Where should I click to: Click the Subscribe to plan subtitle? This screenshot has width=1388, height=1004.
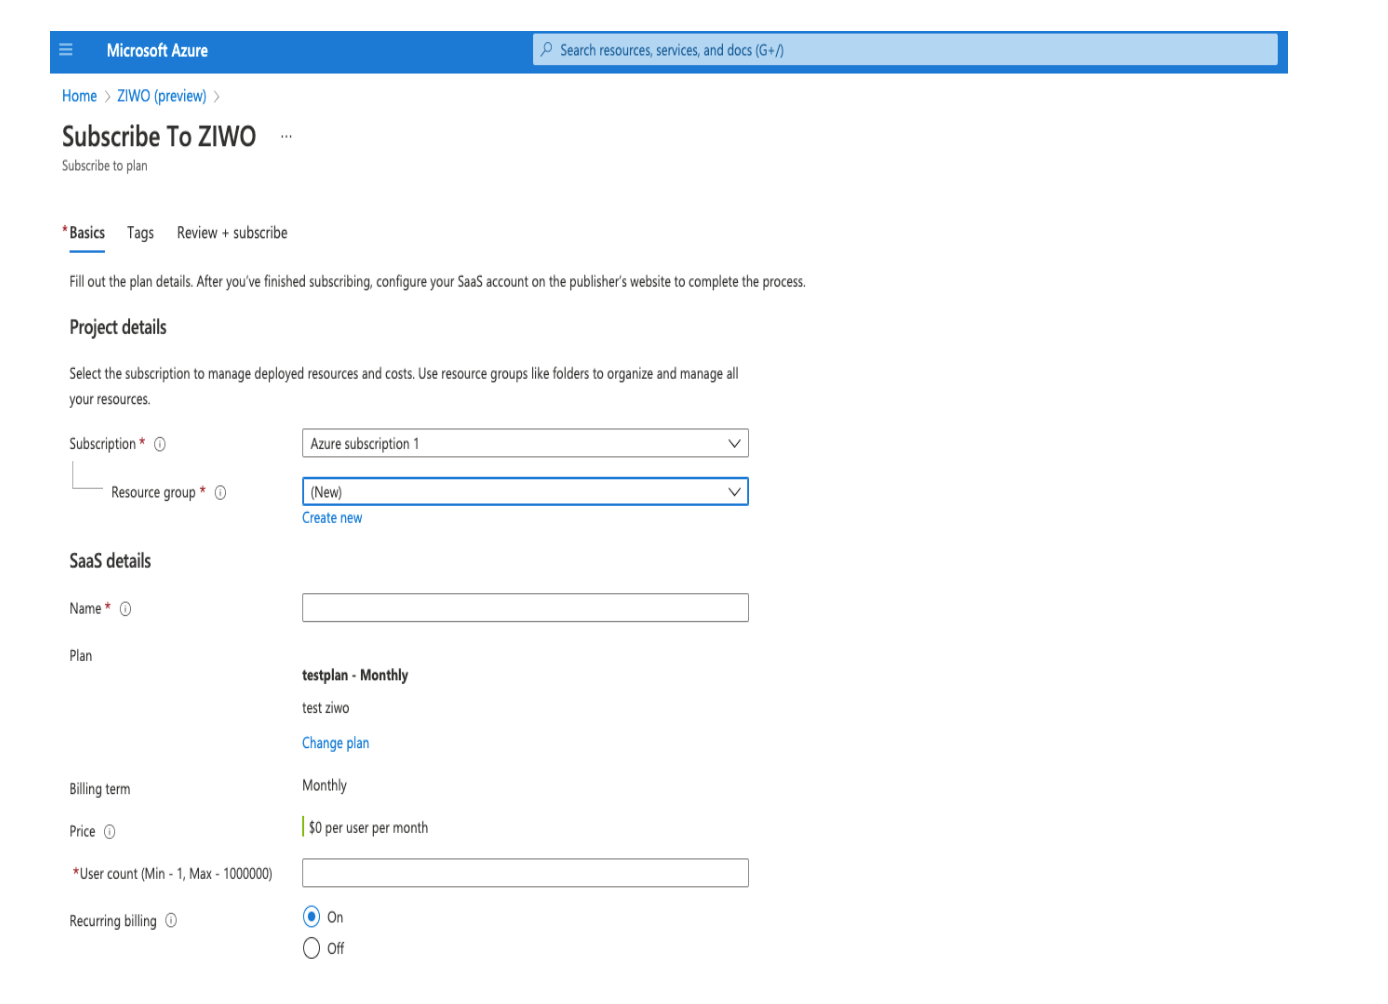105,166
